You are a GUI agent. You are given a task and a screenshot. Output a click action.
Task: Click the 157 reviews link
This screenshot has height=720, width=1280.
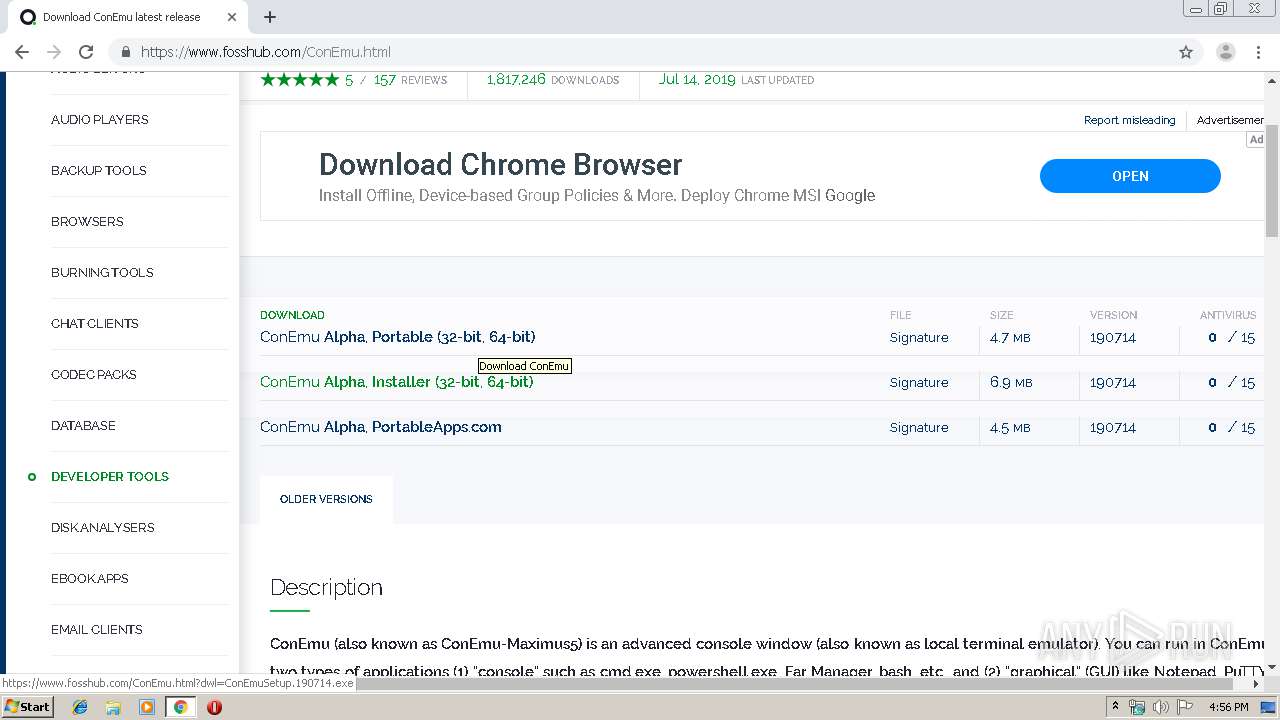click(x=410, y=80)
